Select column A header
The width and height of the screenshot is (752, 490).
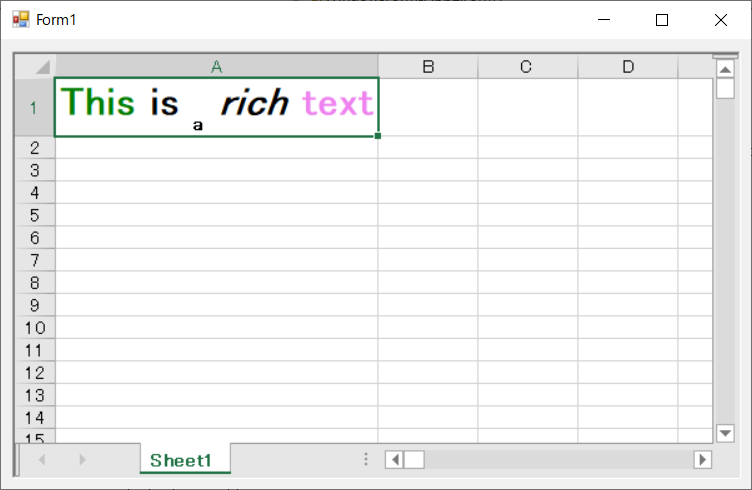point(216,67)
